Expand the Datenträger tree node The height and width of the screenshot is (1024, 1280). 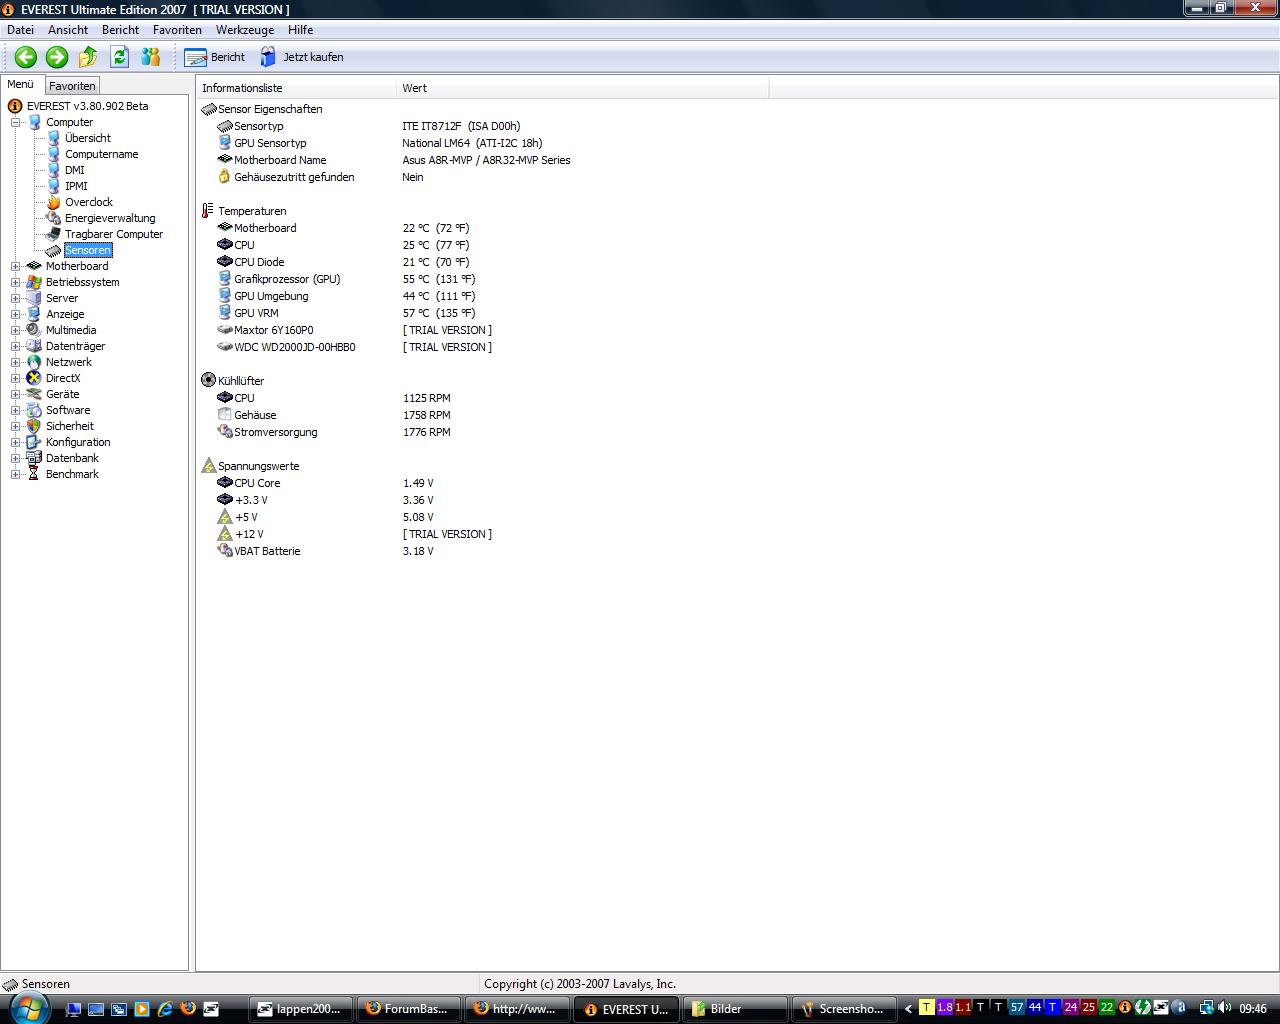[x=16, y=346]
